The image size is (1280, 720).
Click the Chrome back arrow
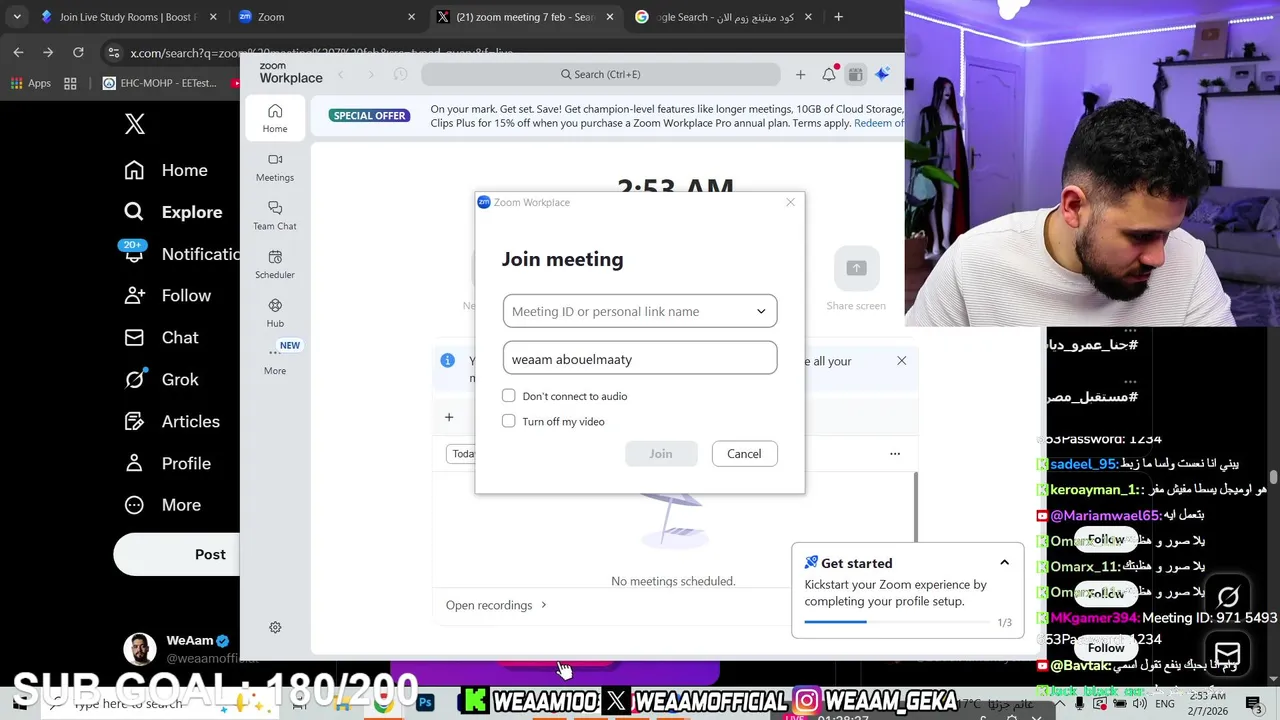(x=19, y=52)
